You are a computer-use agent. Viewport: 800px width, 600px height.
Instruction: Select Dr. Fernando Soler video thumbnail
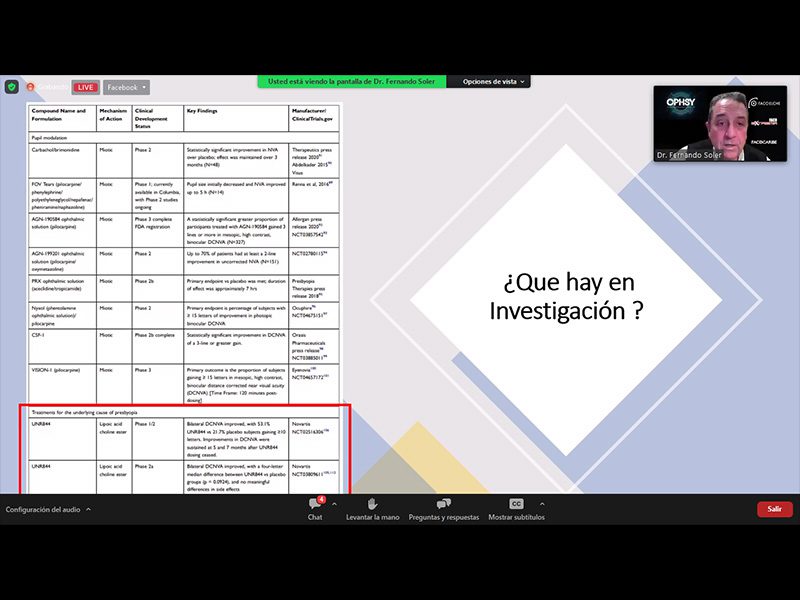[x=720, y=123]
